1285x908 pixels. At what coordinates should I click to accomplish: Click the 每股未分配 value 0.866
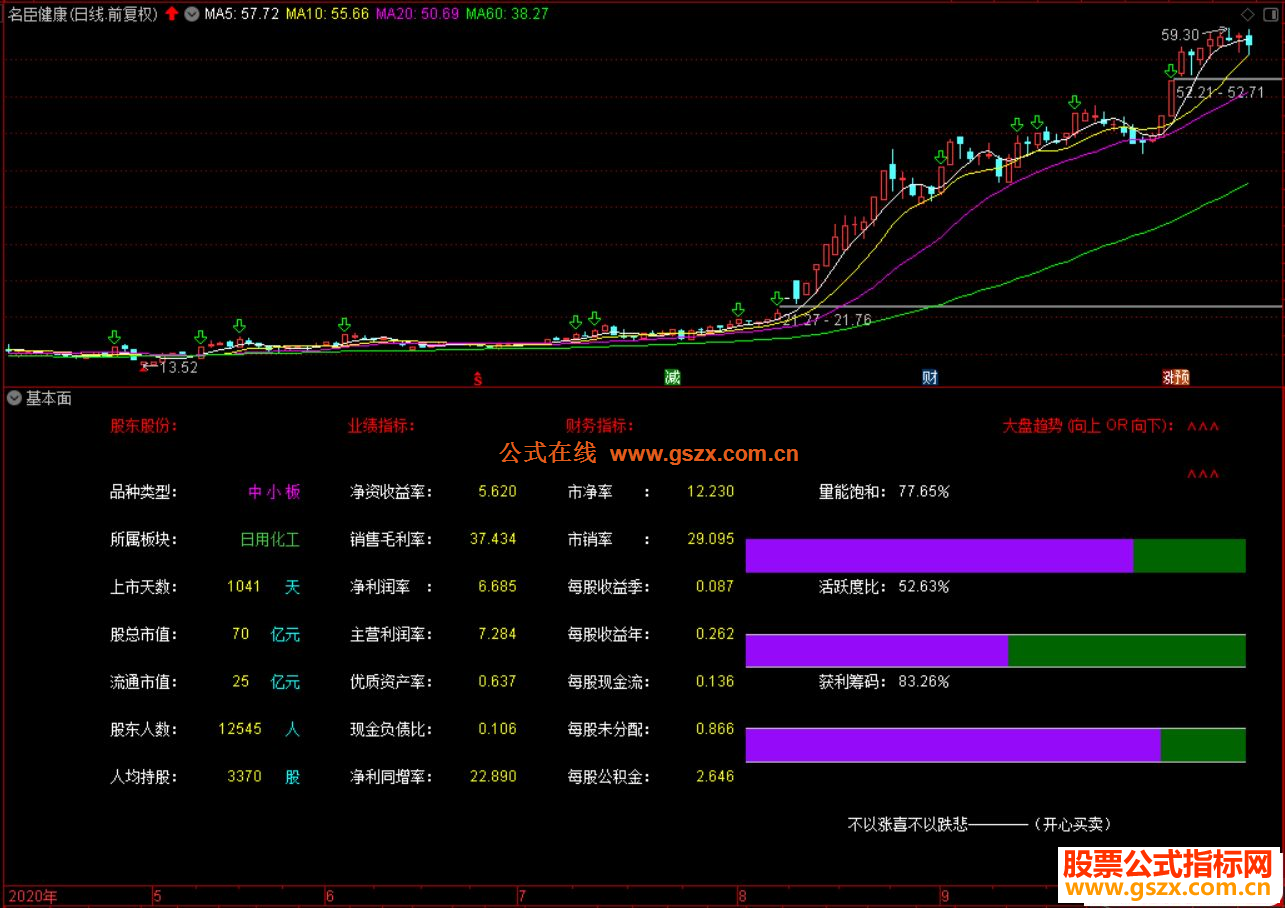[715, 728]
